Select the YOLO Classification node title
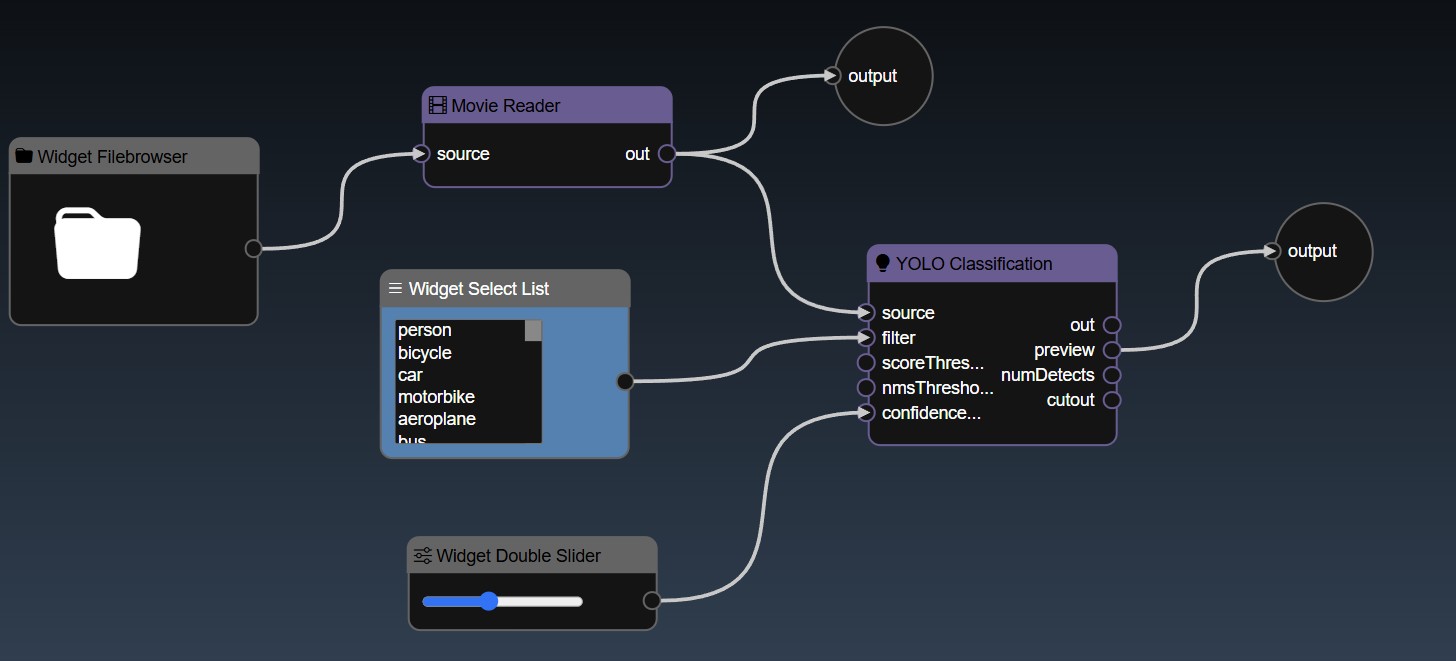The width and height of the screenshot is (1456, 661). tap(973, 264)
